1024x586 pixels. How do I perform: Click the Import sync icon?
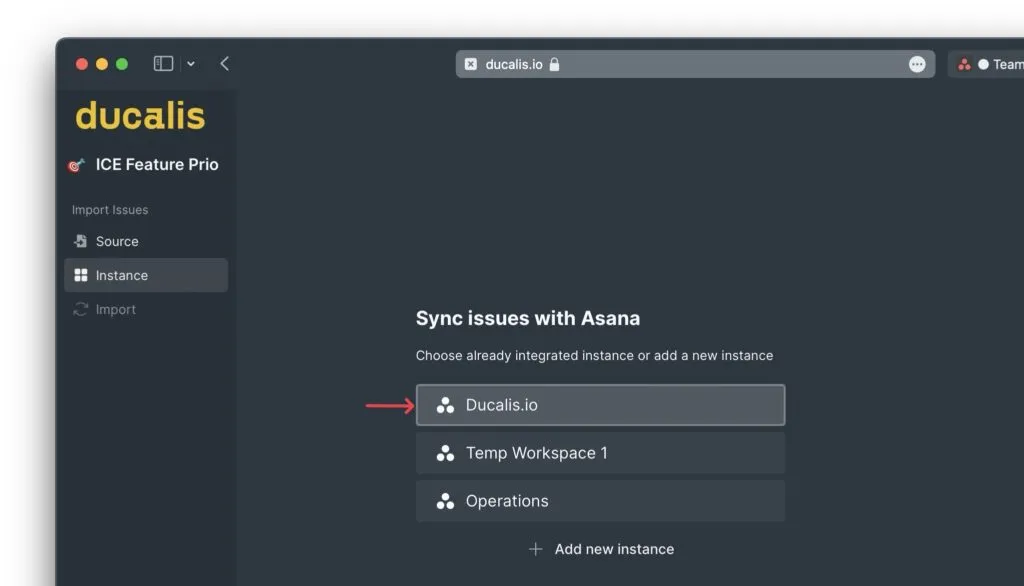click(81, 310)
